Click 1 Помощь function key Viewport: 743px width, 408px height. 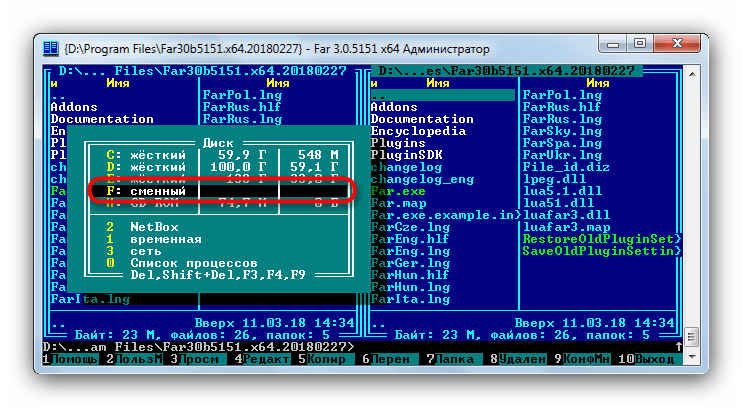tap(70, 359)
